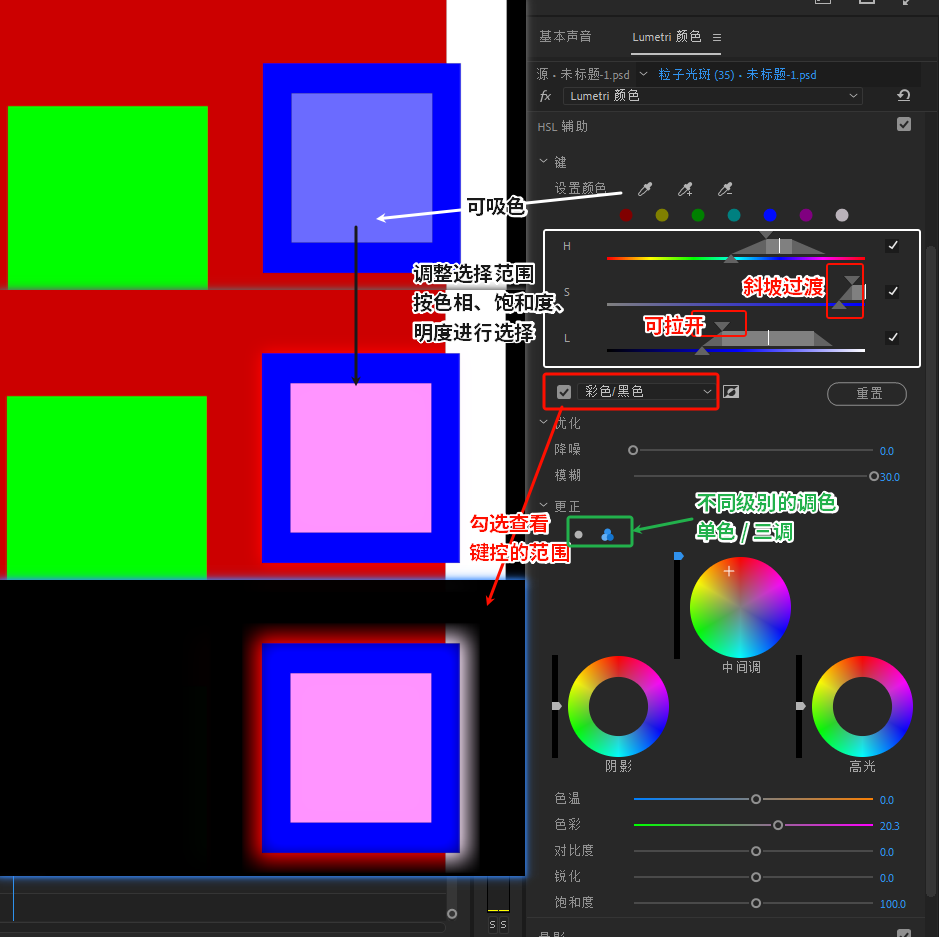Click the 对比度 value 0.0
Screen dimensions: 939x937
[886, 852]
